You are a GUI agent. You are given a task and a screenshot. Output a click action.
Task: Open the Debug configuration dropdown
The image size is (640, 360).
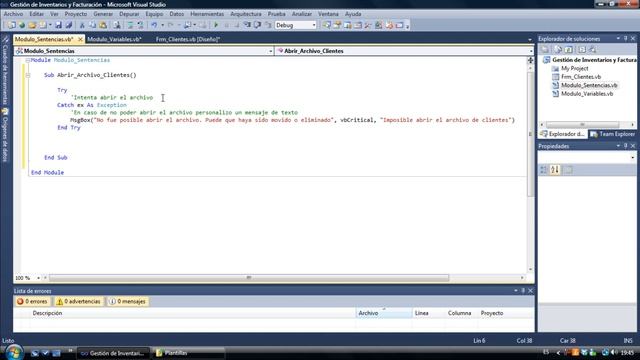coord(313,25)
